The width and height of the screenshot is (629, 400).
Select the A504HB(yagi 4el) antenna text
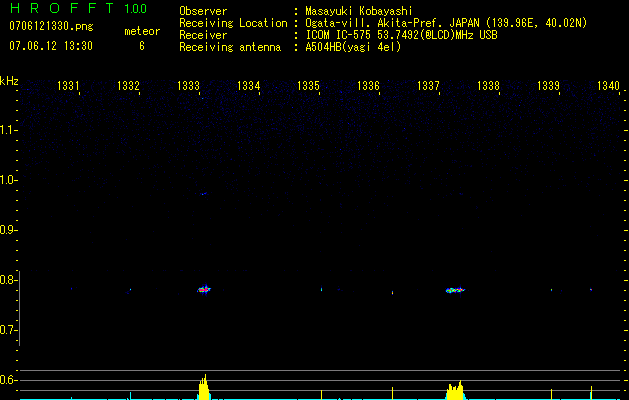click(353, 47)
